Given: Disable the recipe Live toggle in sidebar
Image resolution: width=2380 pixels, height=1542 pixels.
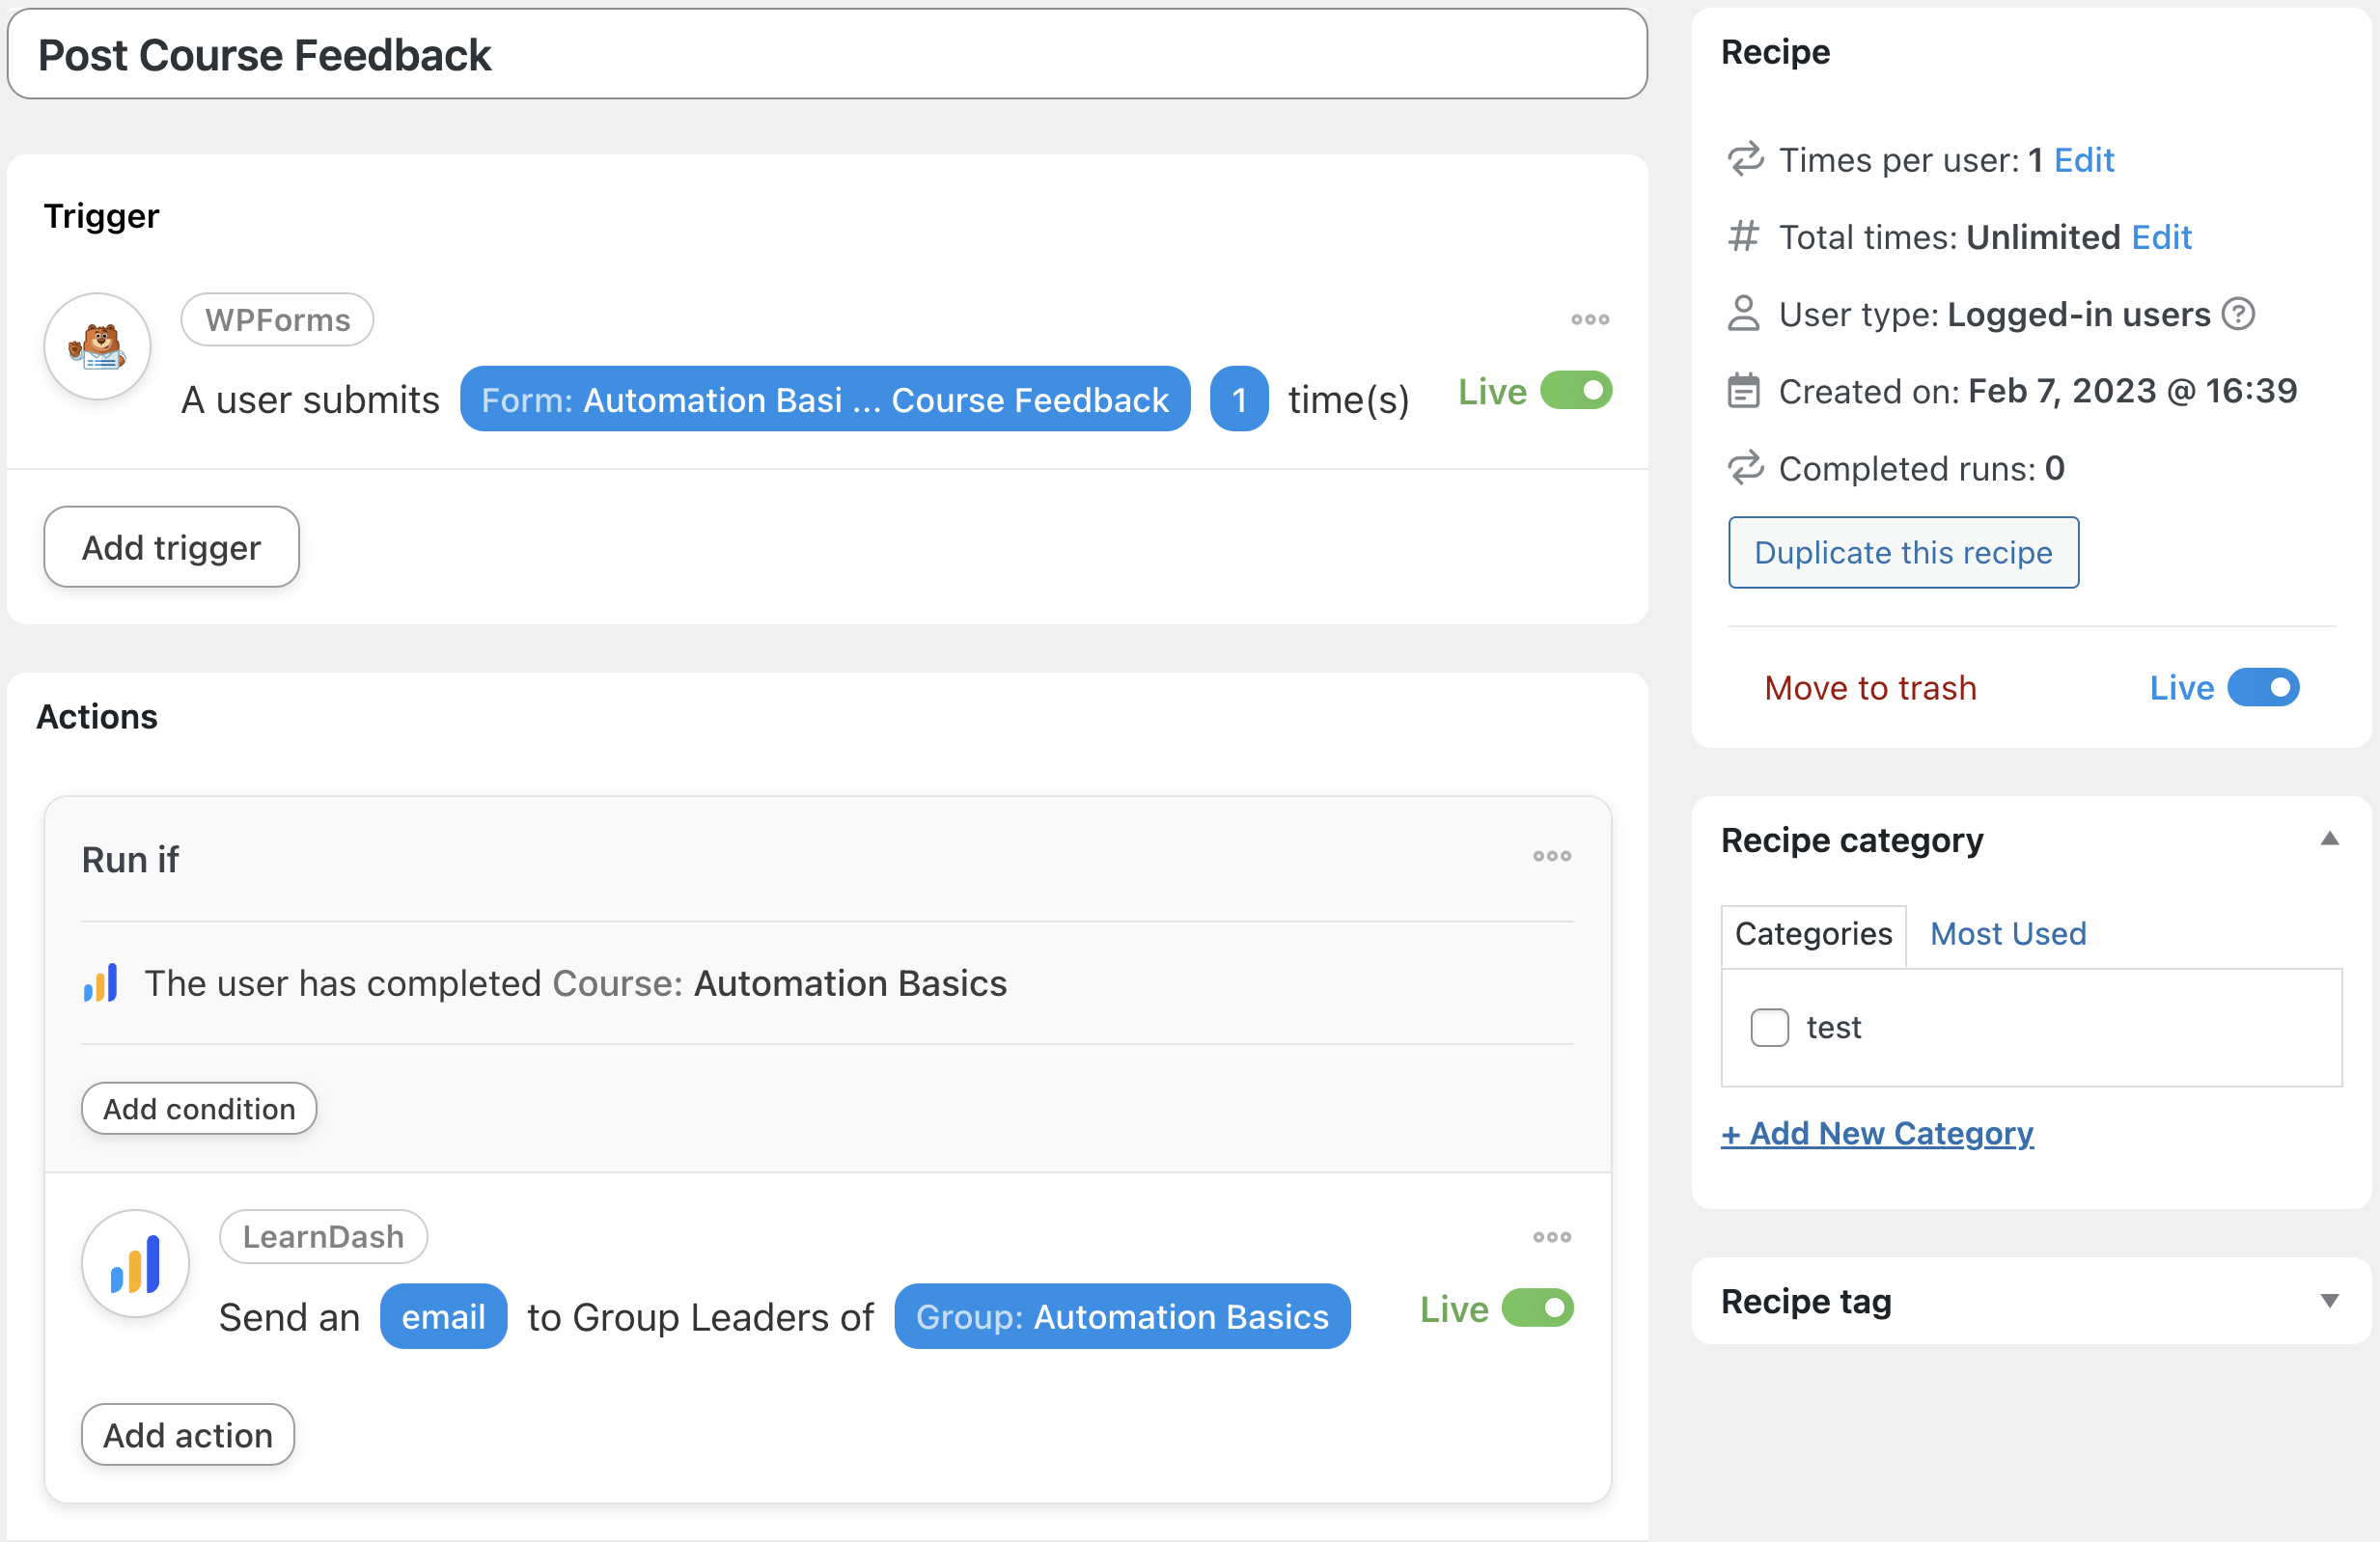Looking at the screenshot, I should click(2266, 687).
